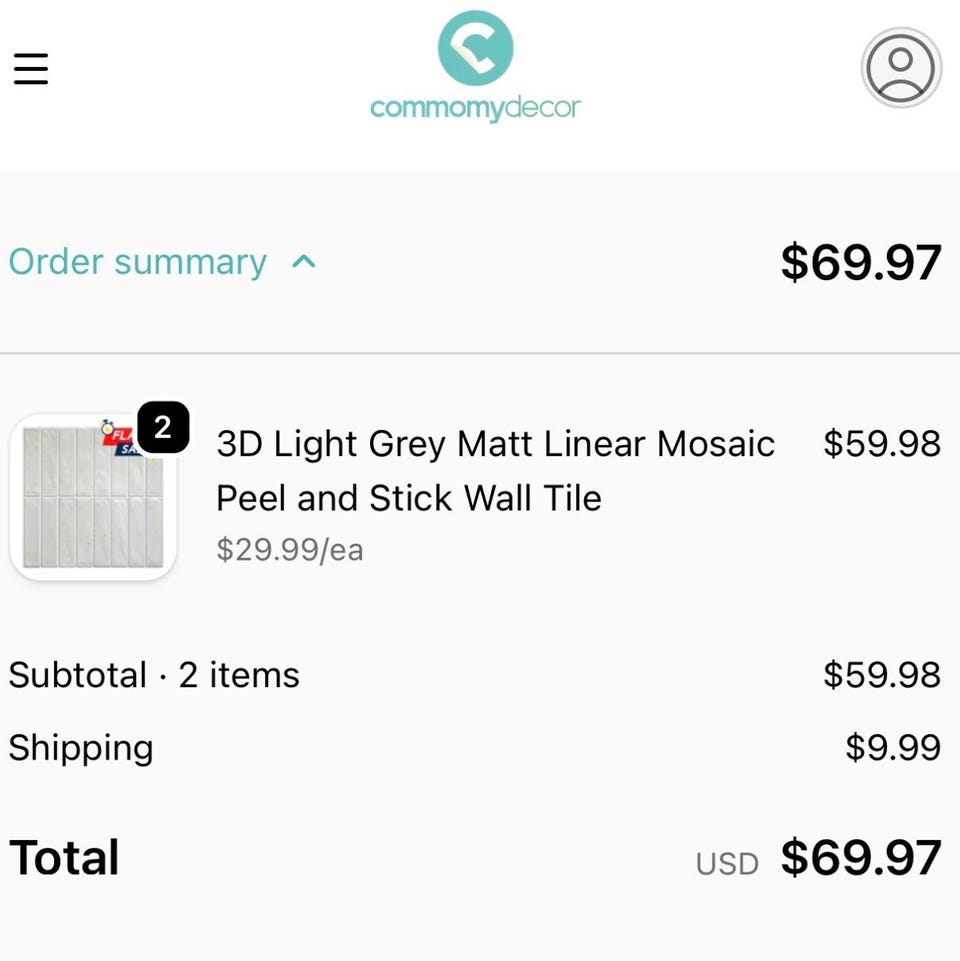Image resolution: width=960 pixels, height=961 pixels.
Task: Click the quantity badge showing 2
Action: click(163, 428)
